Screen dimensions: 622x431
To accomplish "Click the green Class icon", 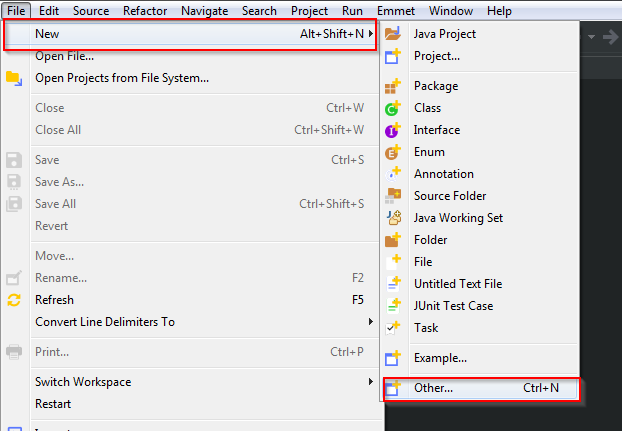I will click(393, 108).
